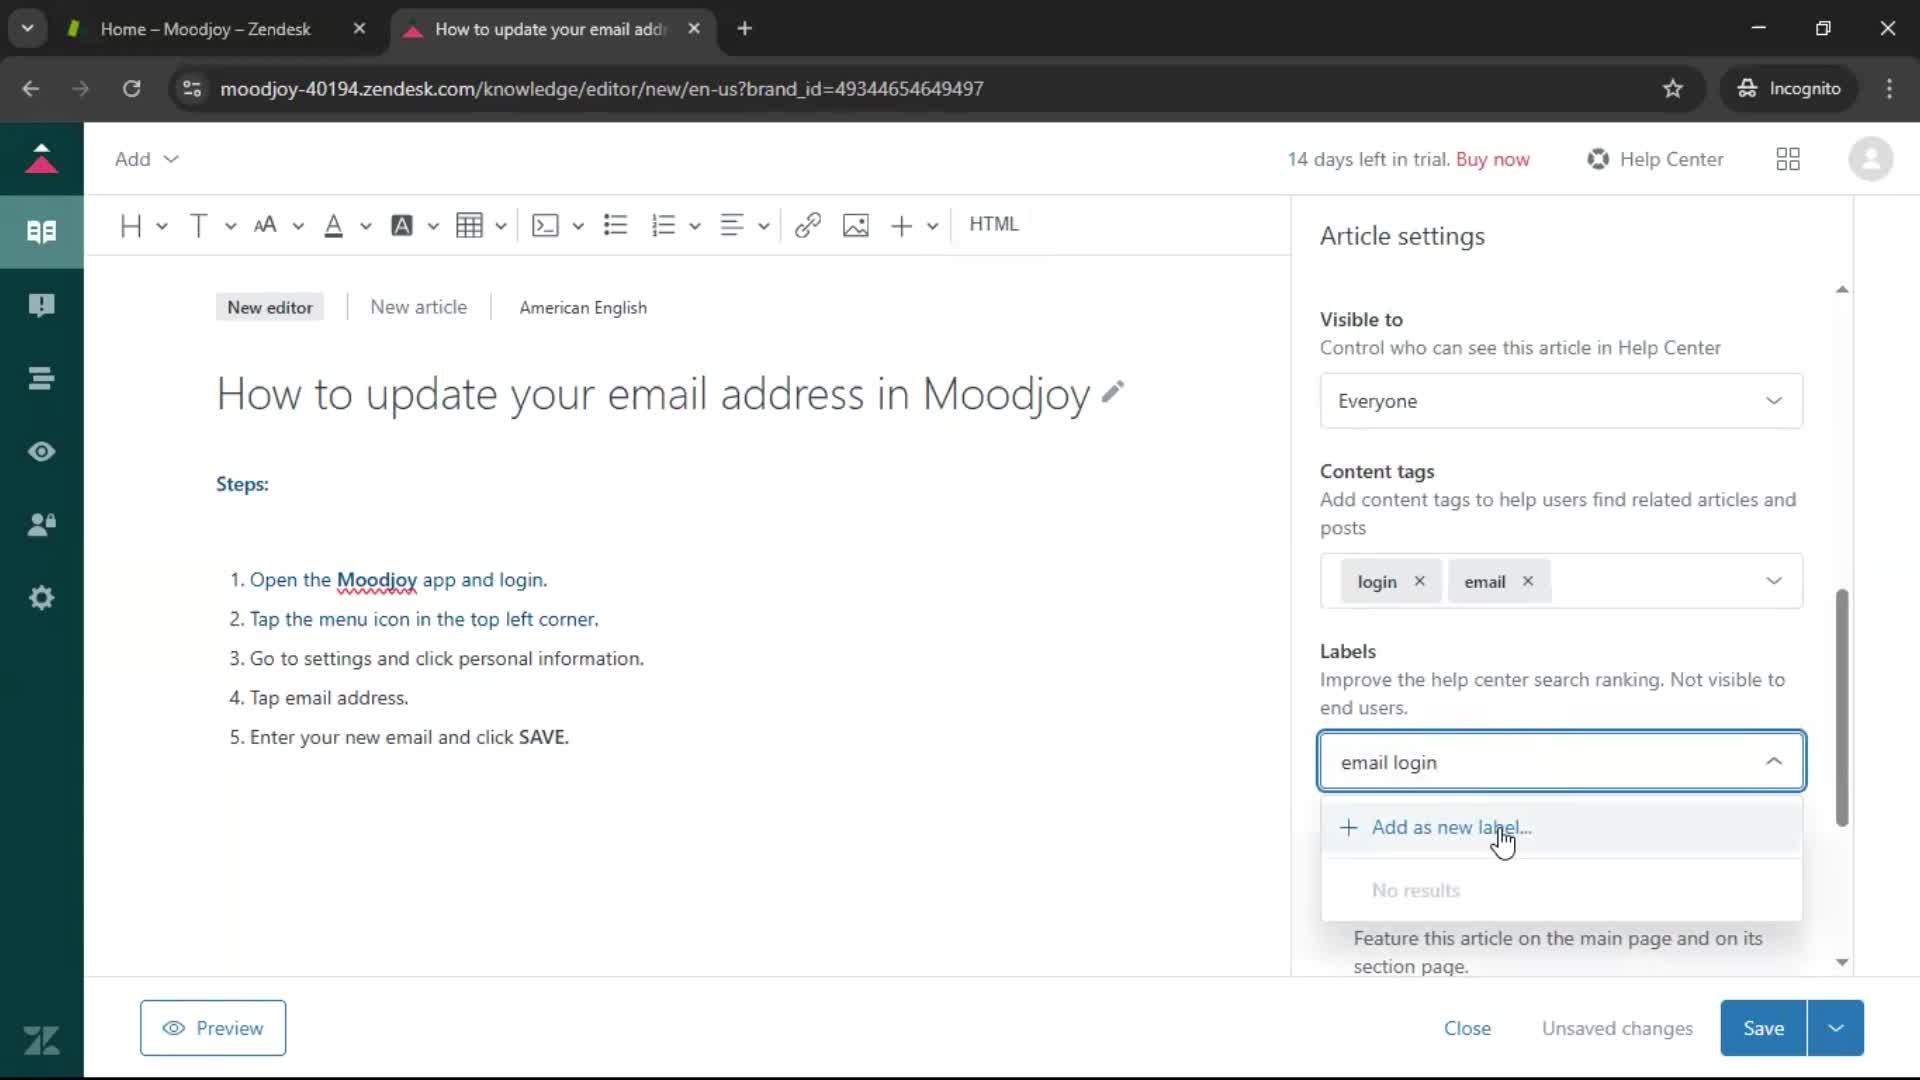1920x1080 pixels.
Task: Open the plus insert tool
Action: coord(902,225)
